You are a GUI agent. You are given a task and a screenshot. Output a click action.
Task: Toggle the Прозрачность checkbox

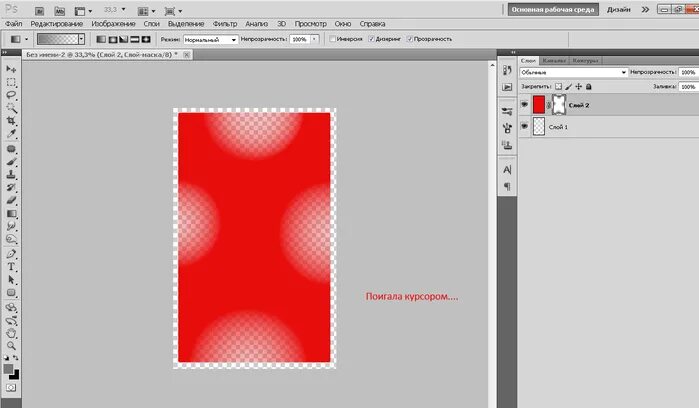(x=410, y=39)
